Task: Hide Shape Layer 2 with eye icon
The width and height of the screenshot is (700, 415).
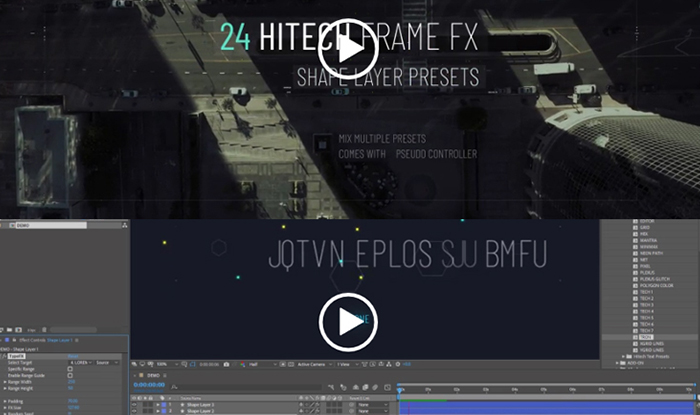Action: point(134,411)
